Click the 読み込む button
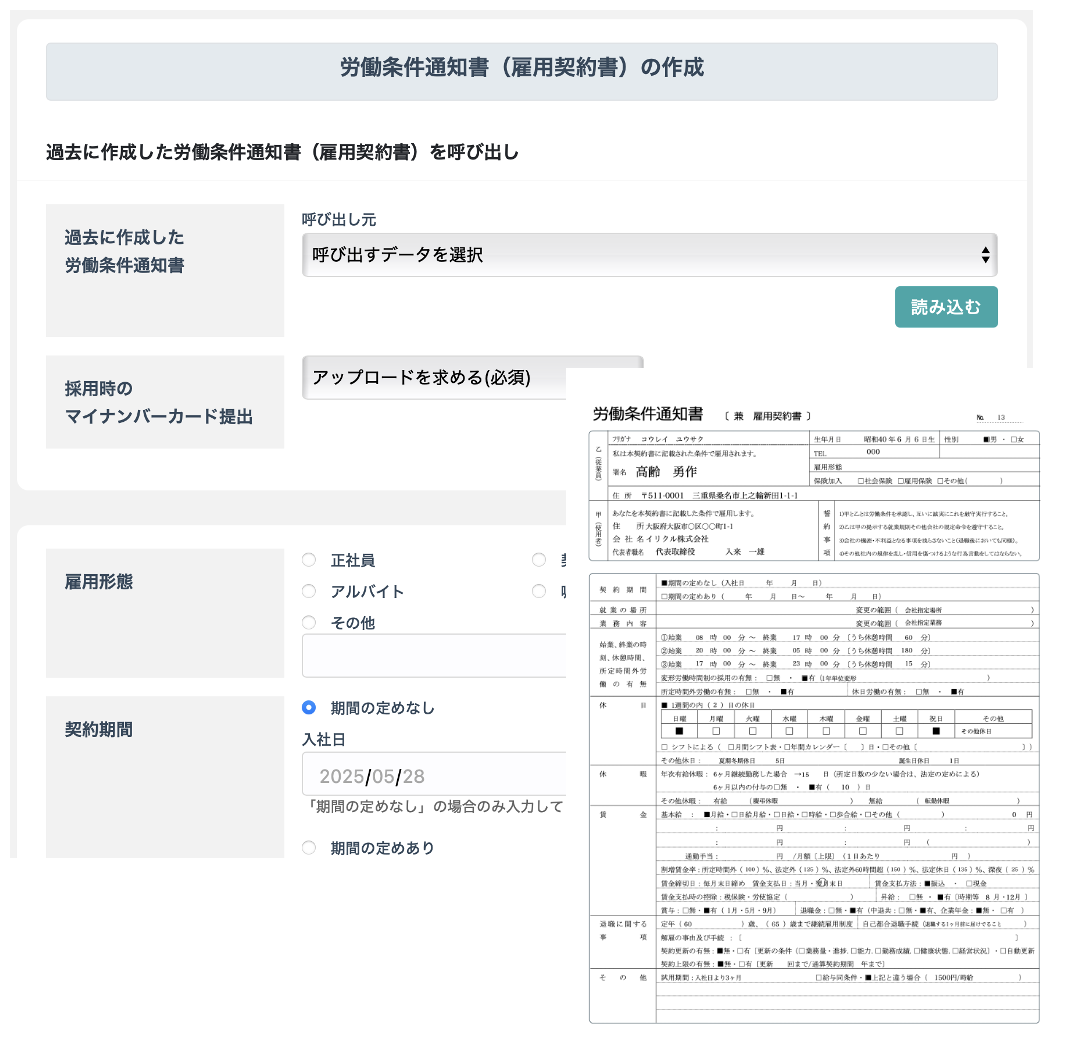 [x=946, y=307]
